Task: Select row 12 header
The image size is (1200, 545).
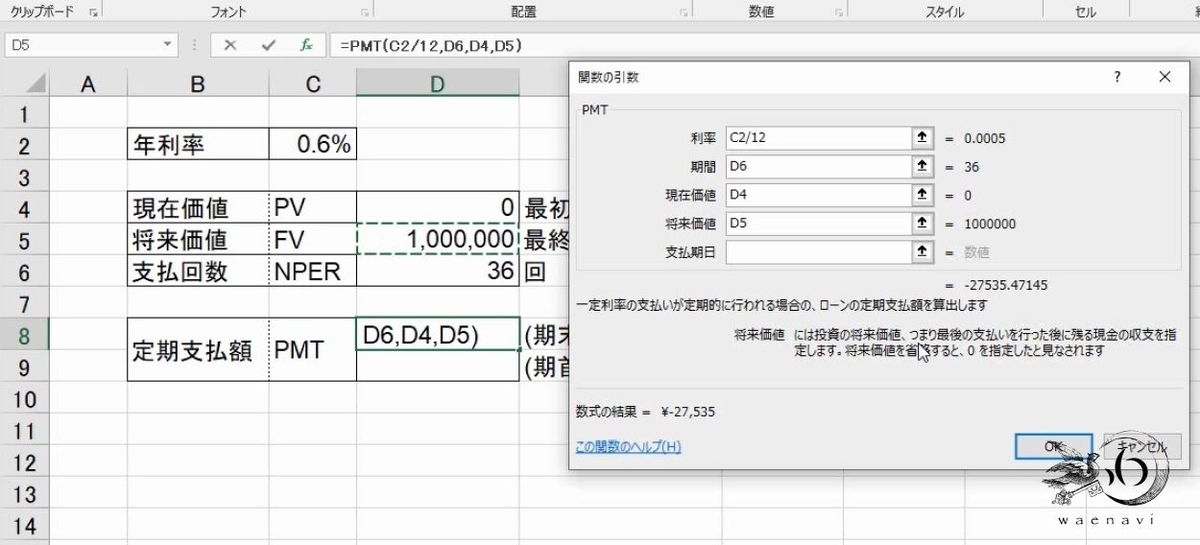Action: coord(24,462)
